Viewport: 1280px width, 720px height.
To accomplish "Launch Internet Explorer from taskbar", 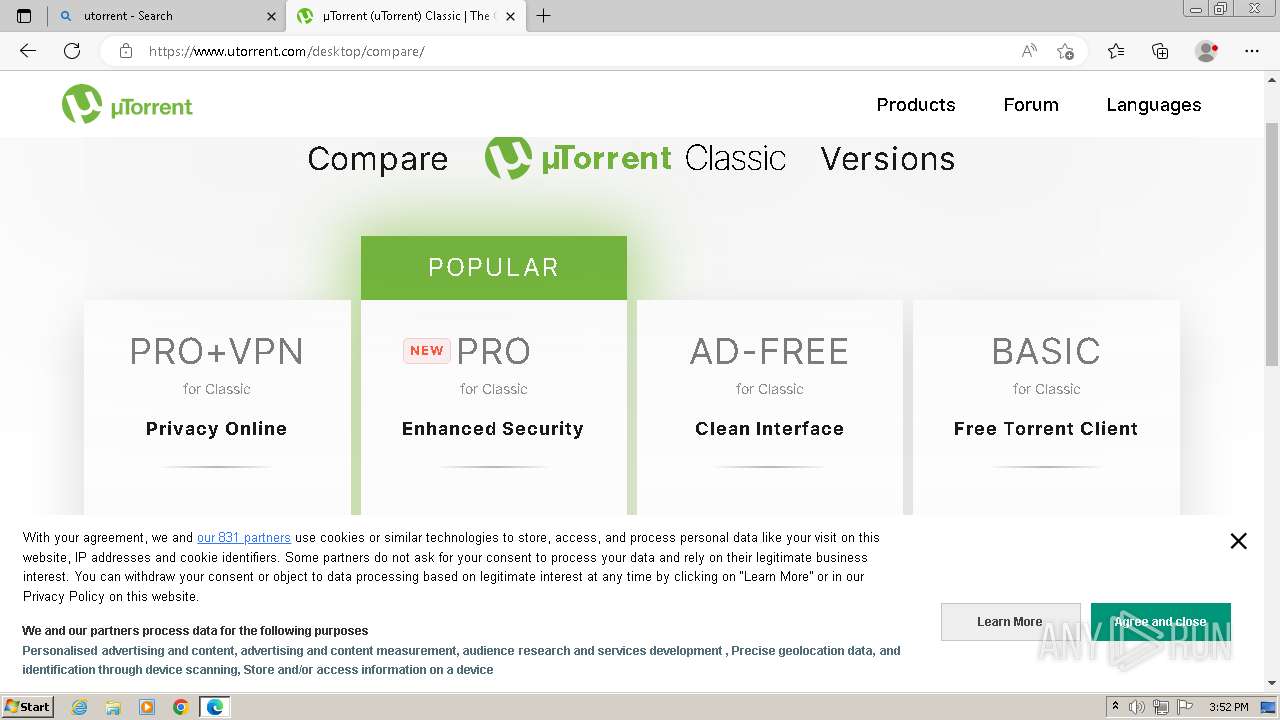I will tap(79, 707).
